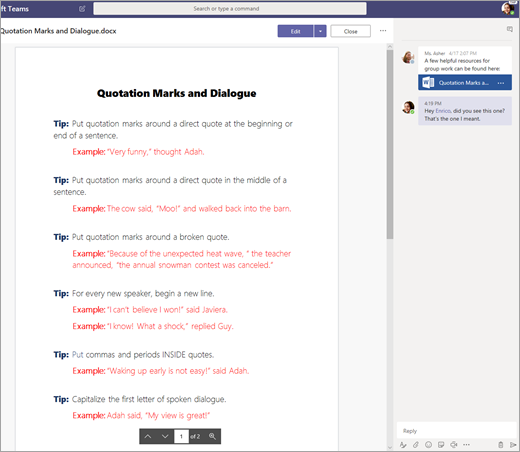Image resolution: width=520 pixels, height=452 pixels.
Task: Click the Meet now video icon
Action: click(x=454, y=445)
